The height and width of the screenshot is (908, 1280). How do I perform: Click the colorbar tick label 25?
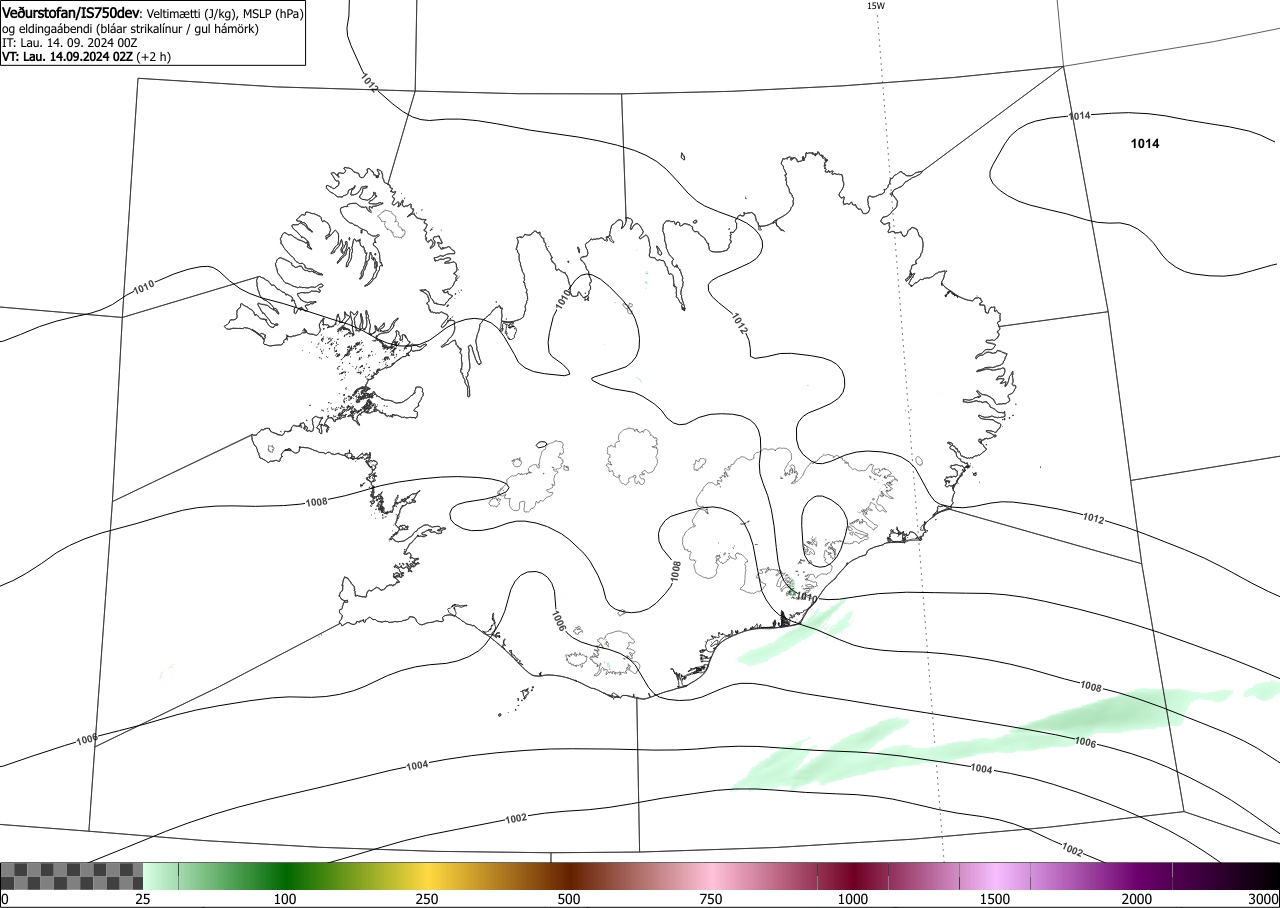tap(143, 899)
